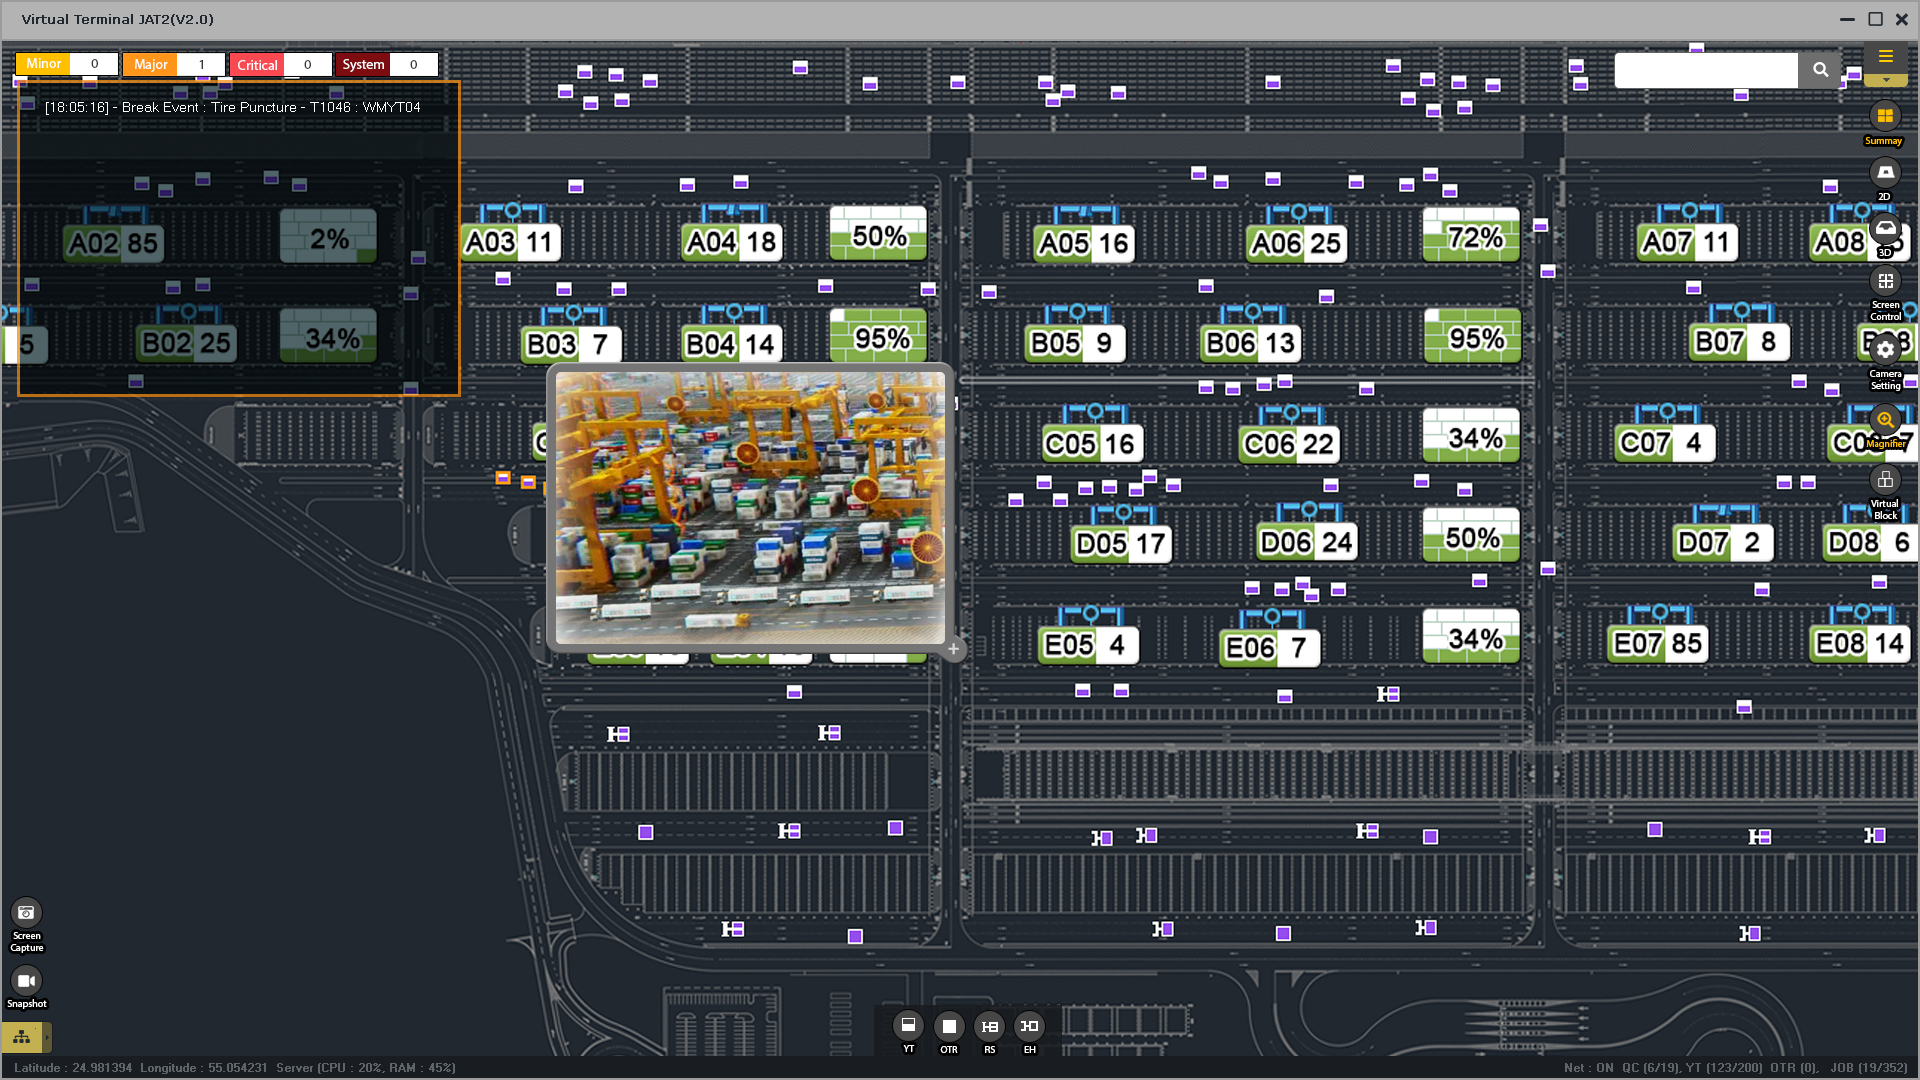Open Screen Control panel

[1885, 282]
